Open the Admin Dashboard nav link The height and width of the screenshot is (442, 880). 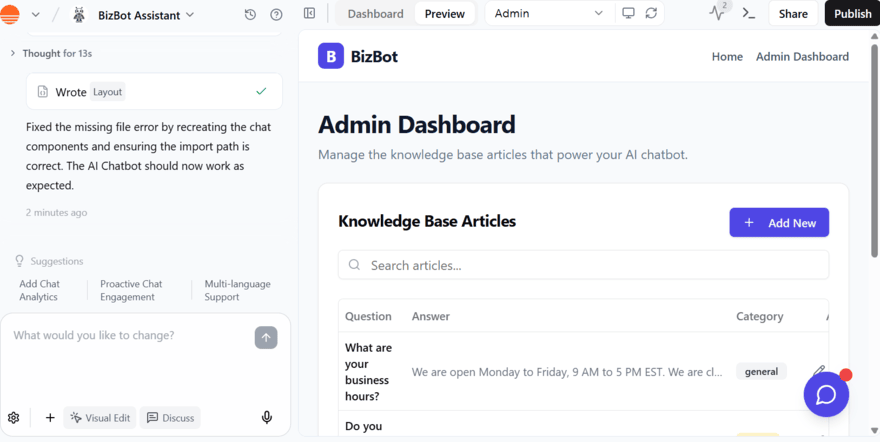click(x=803, y=57)
